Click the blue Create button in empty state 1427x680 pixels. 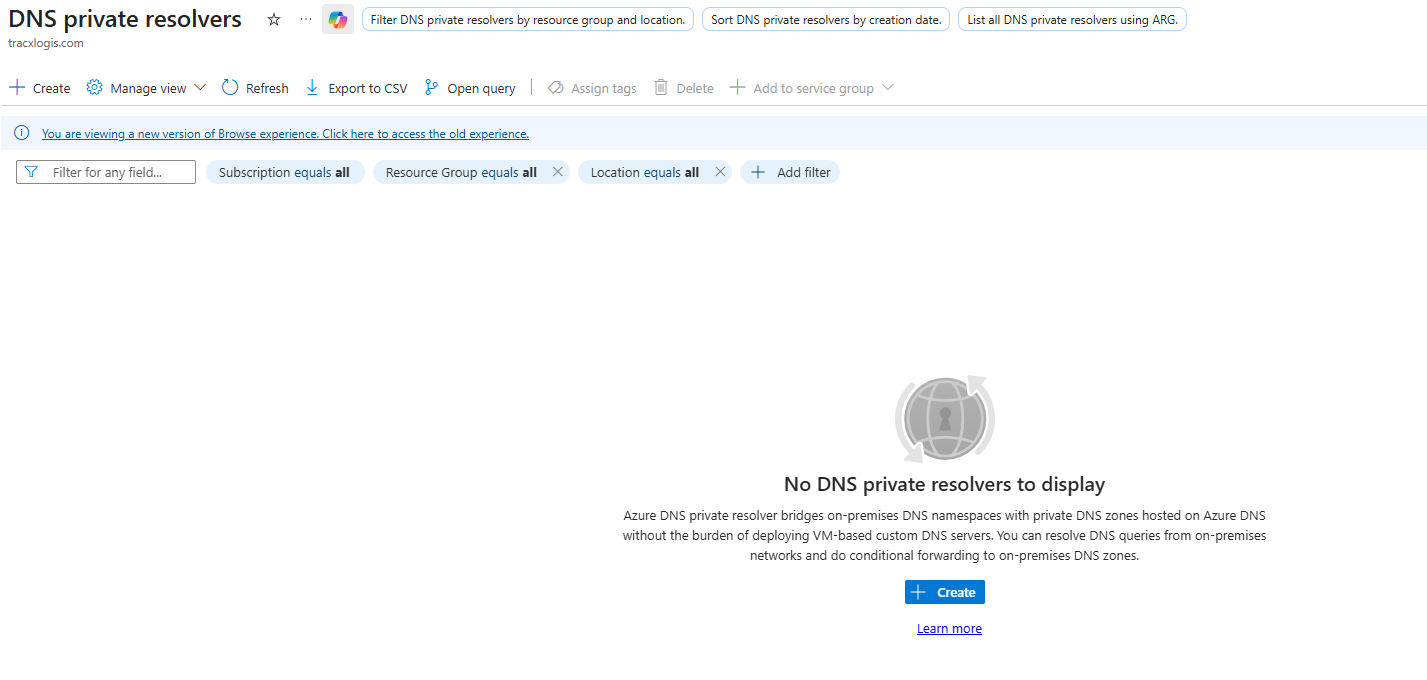point(945,592)
